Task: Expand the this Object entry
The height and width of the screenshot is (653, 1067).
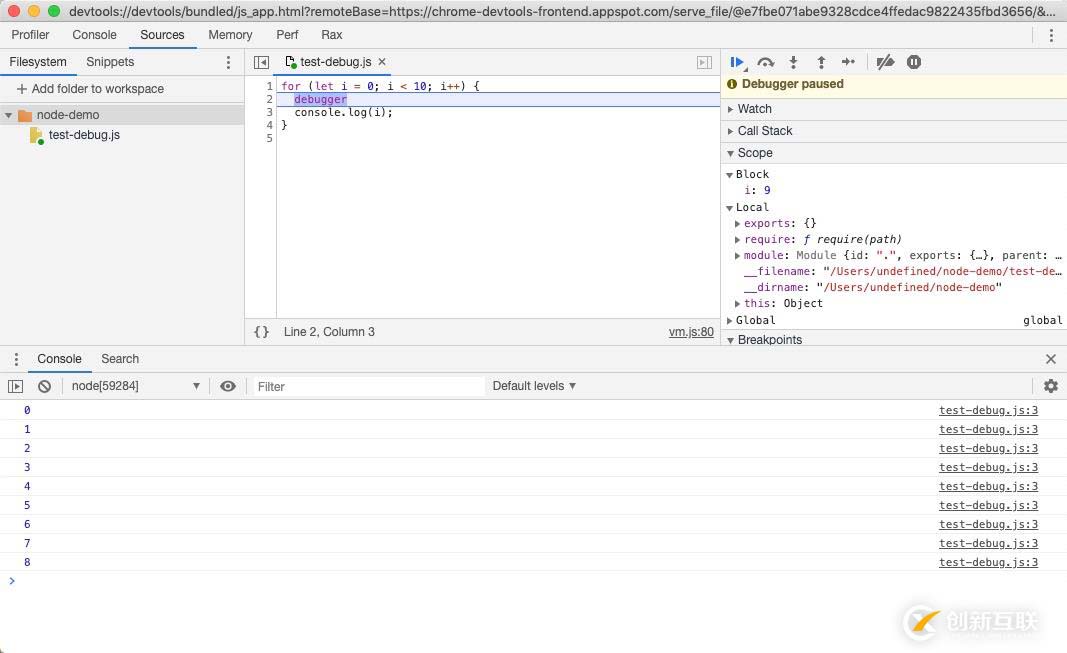Action: [738, 303]
